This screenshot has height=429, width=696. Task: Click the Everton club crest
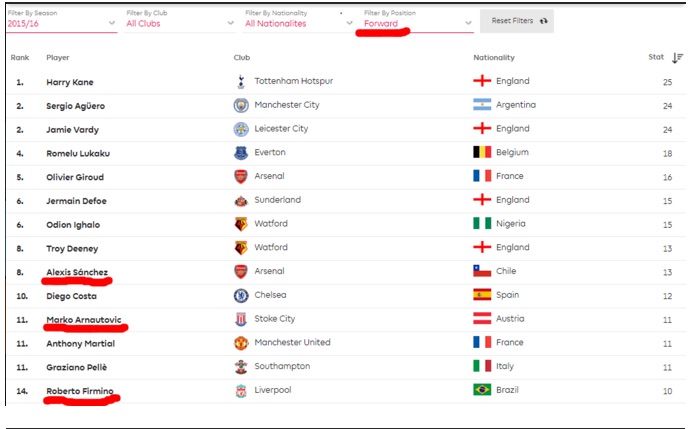pos(241,153)
